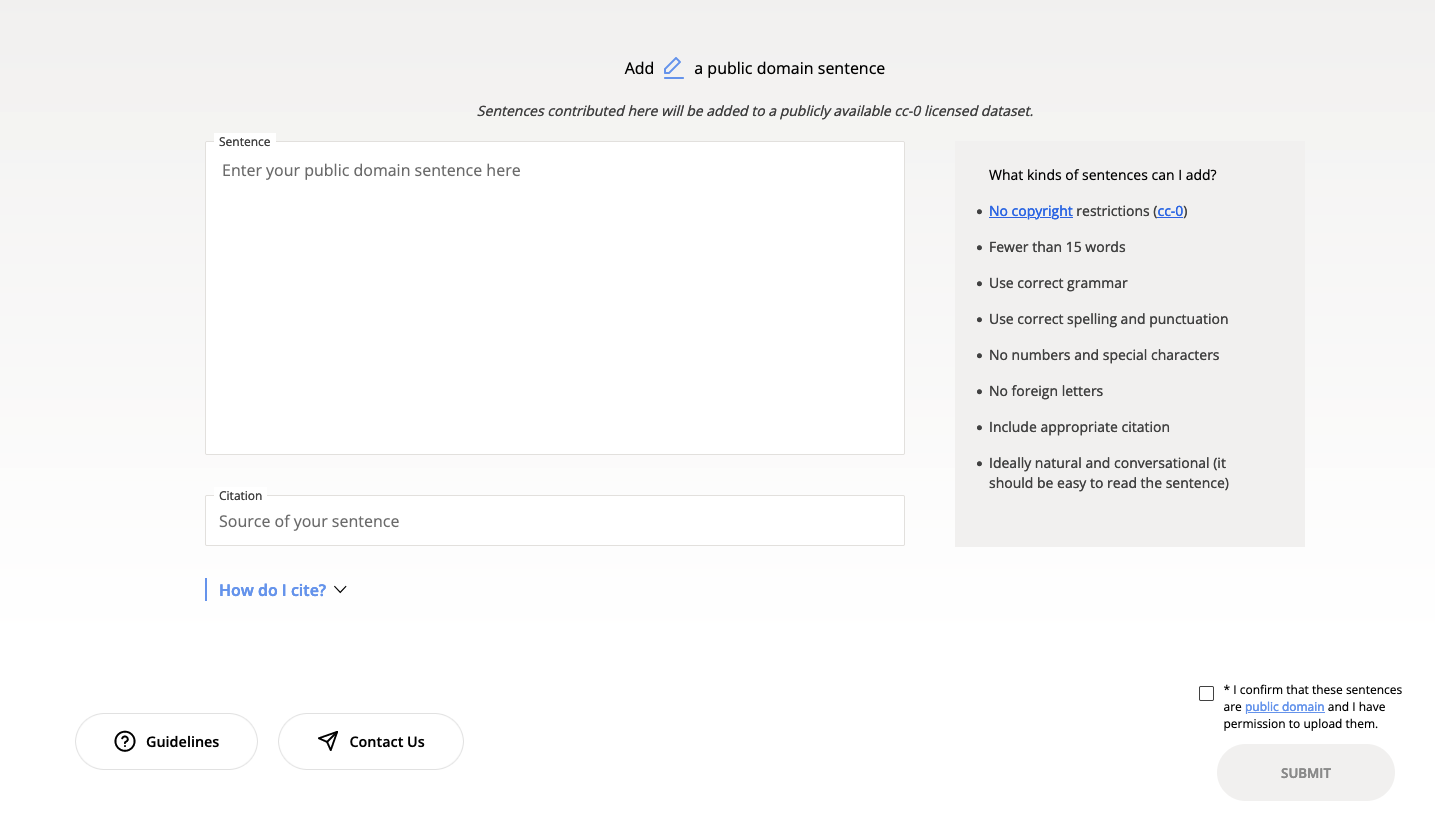1435x835 pixels.
Task: Open the No copyright link
Action: [1030, 211]
